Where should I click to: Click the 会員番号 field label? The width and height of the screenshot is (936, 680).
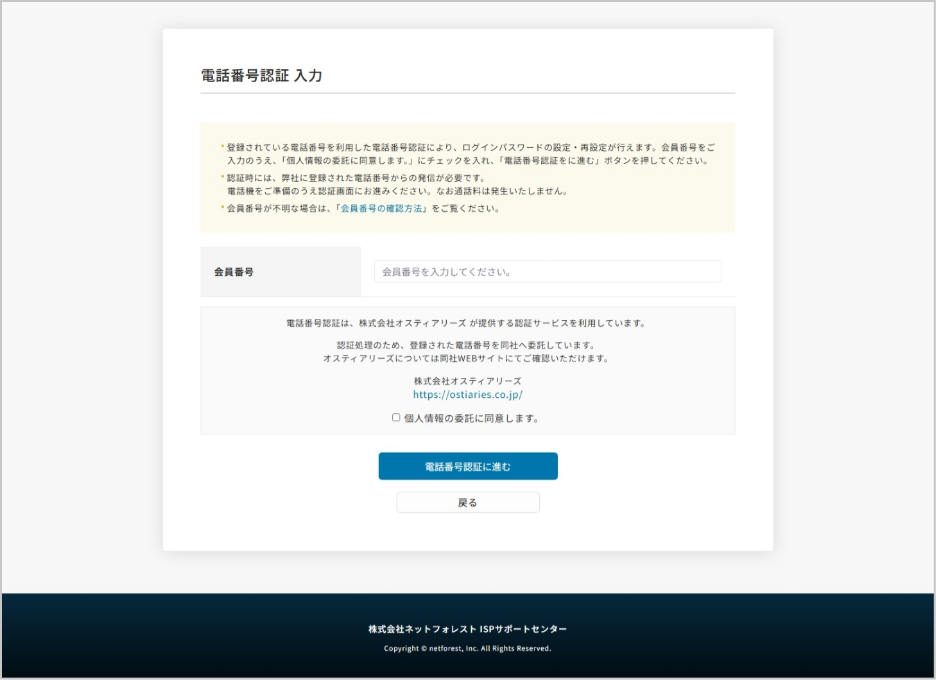point(234,272)
